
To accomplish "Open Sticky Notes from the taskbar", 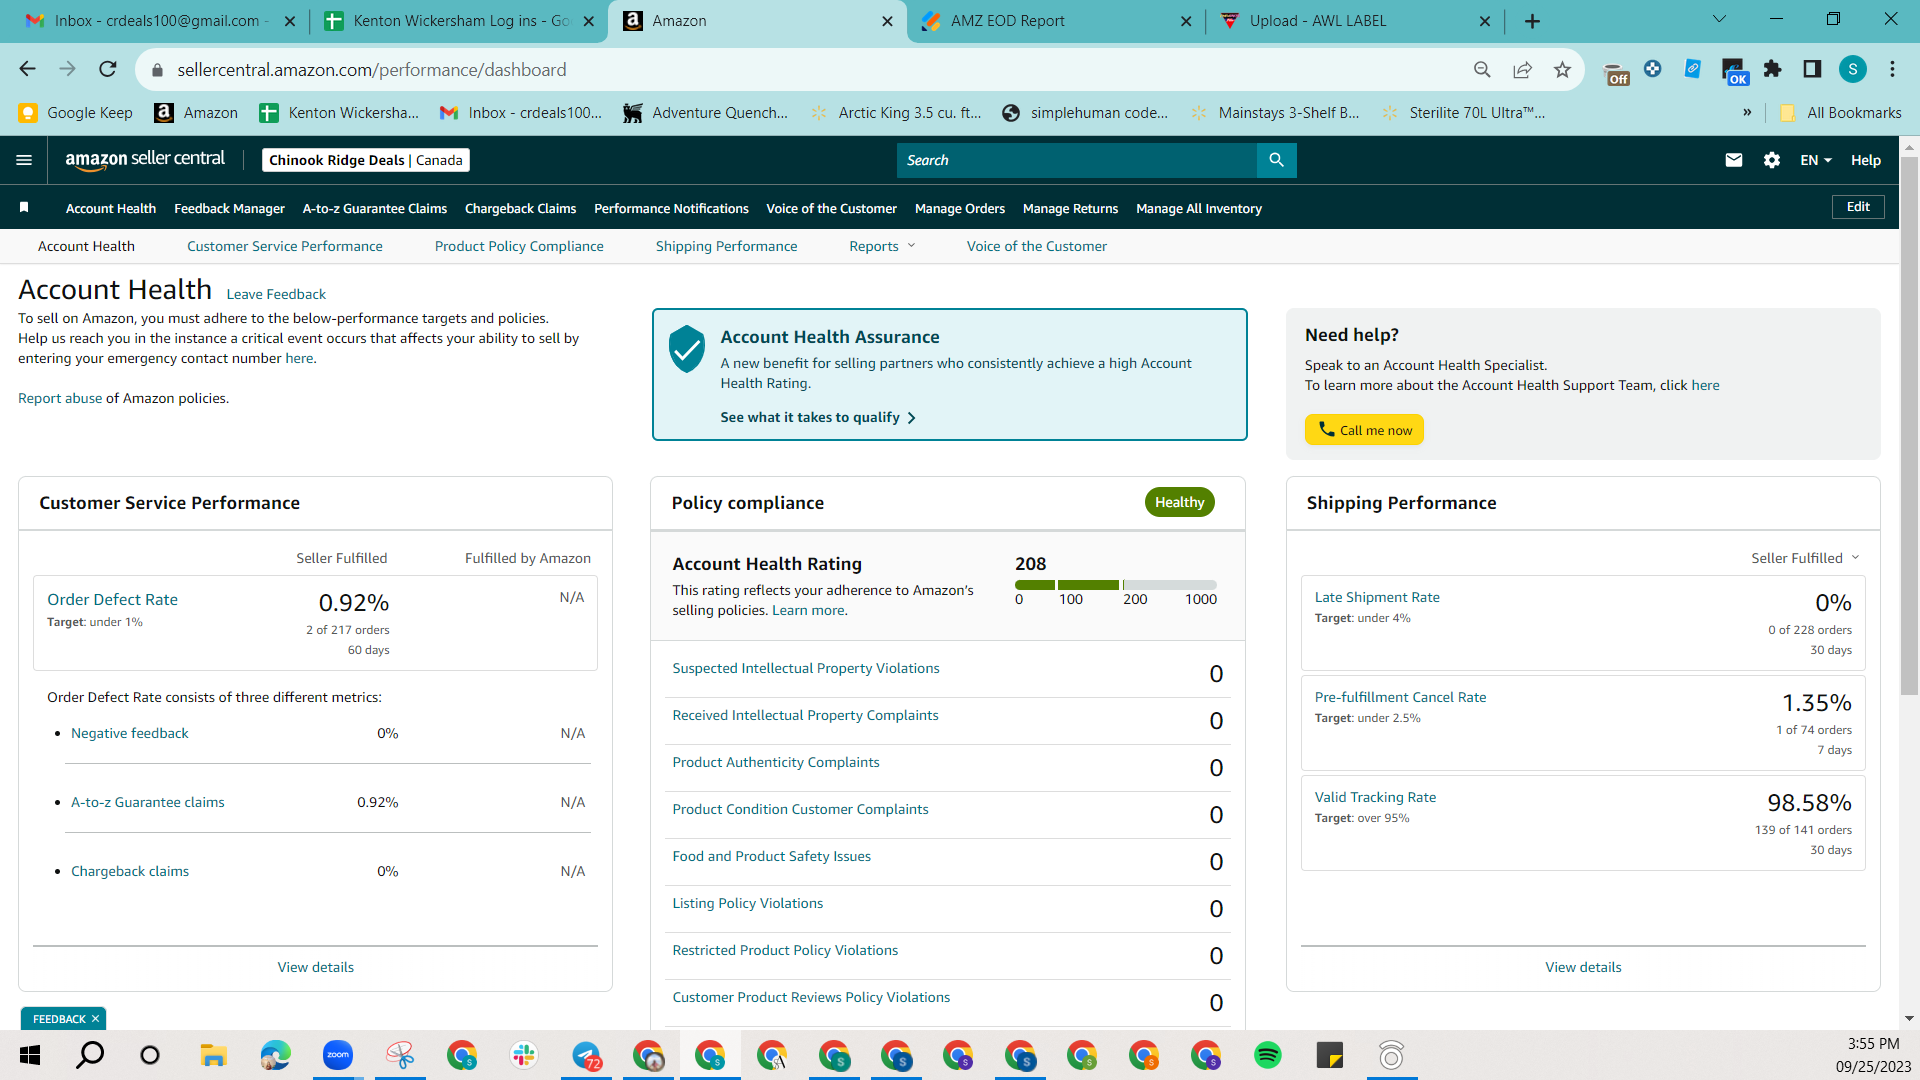I will point(1329,1055).
